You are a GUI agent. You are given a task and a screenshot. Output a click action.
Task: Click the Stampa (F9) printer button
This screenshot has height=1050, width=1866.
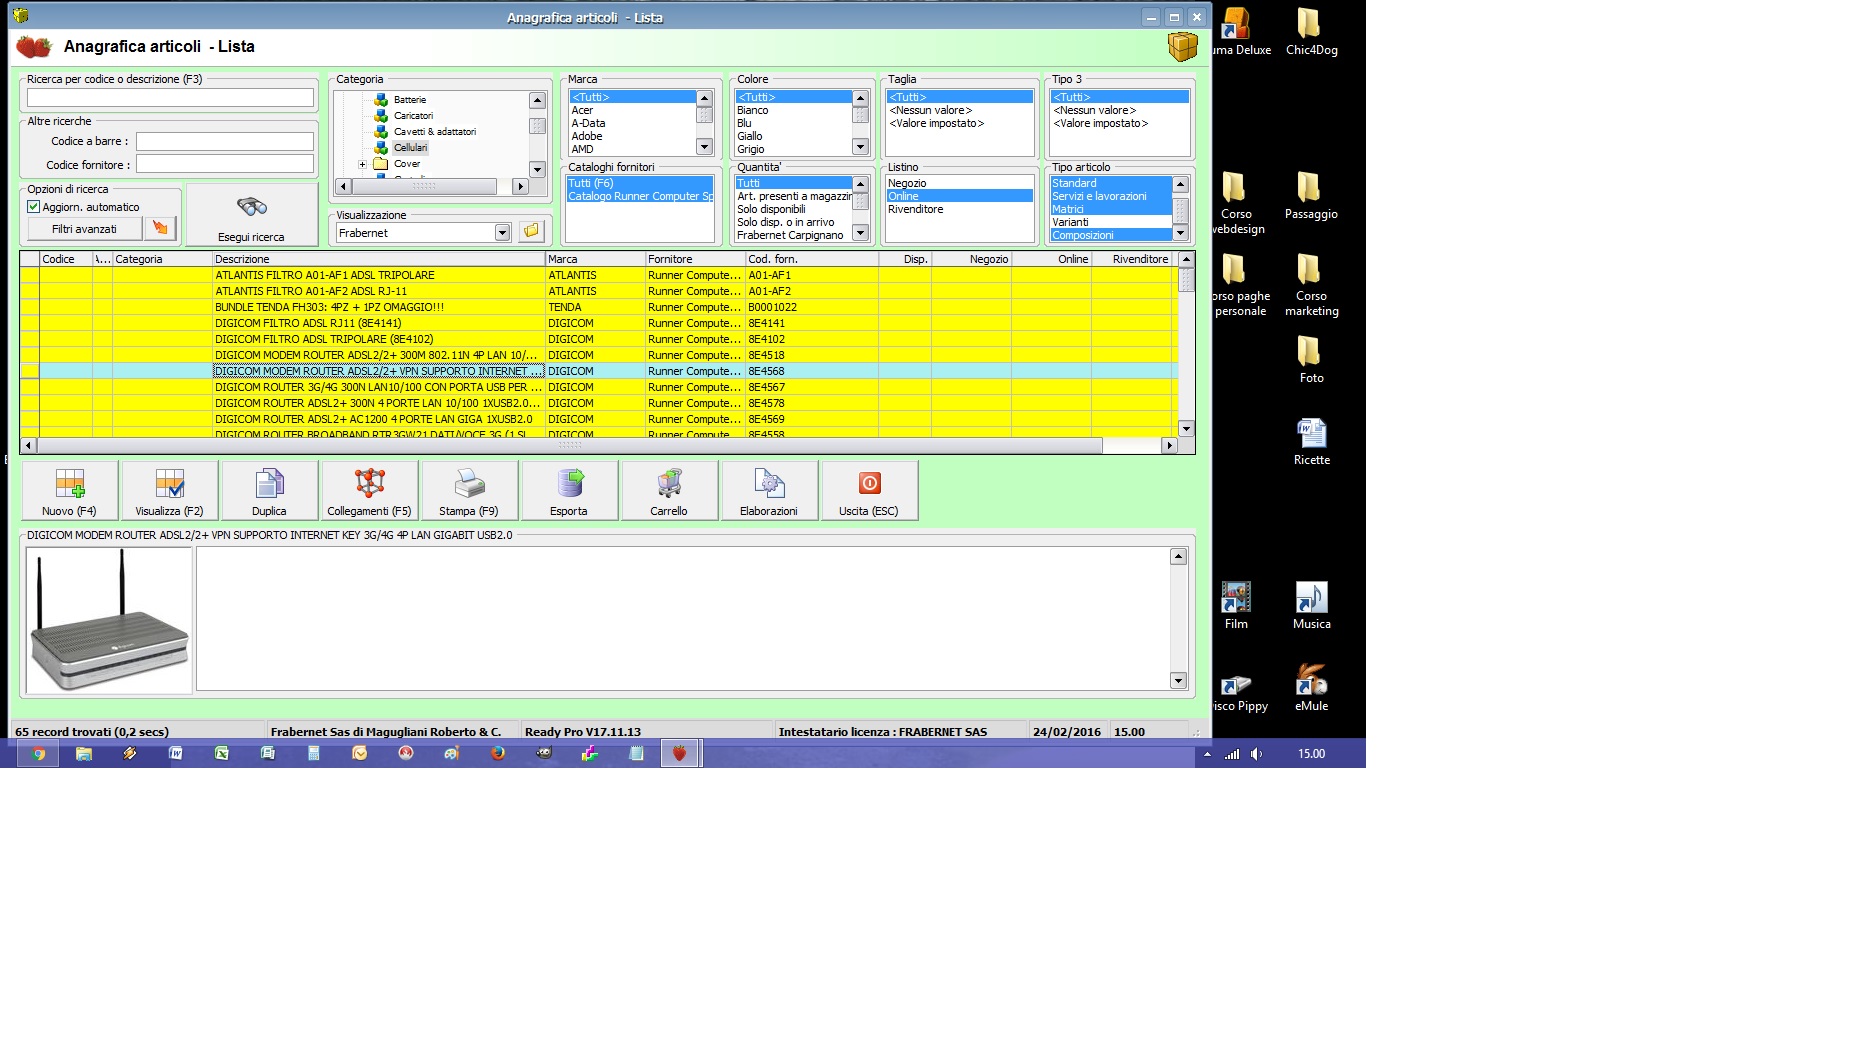(x=470, y=490)
